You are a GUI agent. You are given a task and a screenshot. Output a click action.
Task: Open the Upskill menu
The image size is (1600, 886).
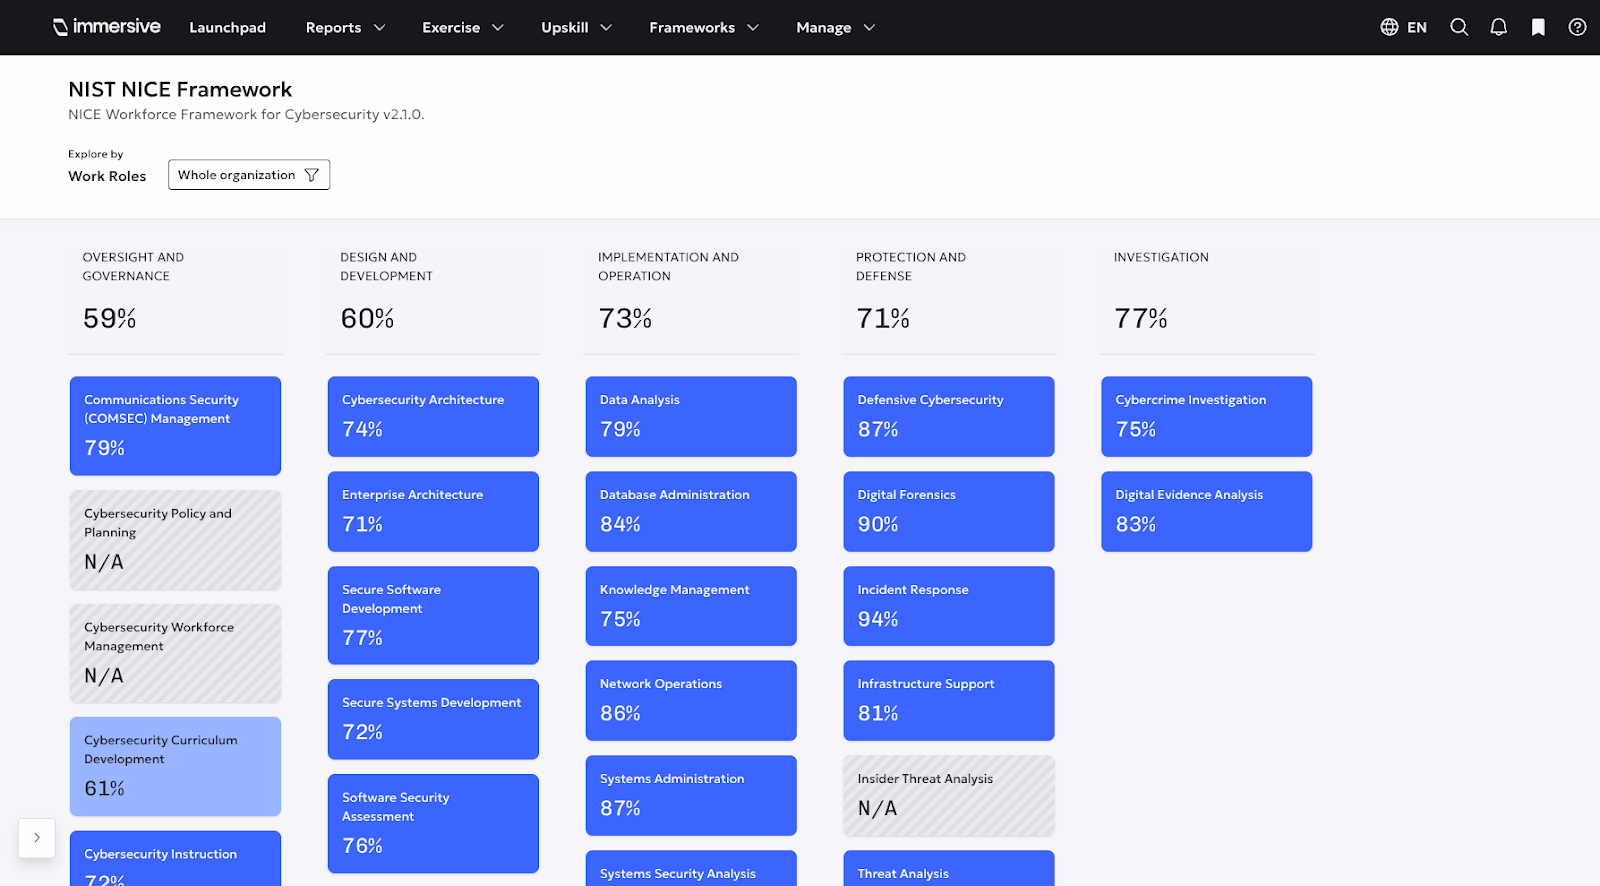click(x=576, y=27)
